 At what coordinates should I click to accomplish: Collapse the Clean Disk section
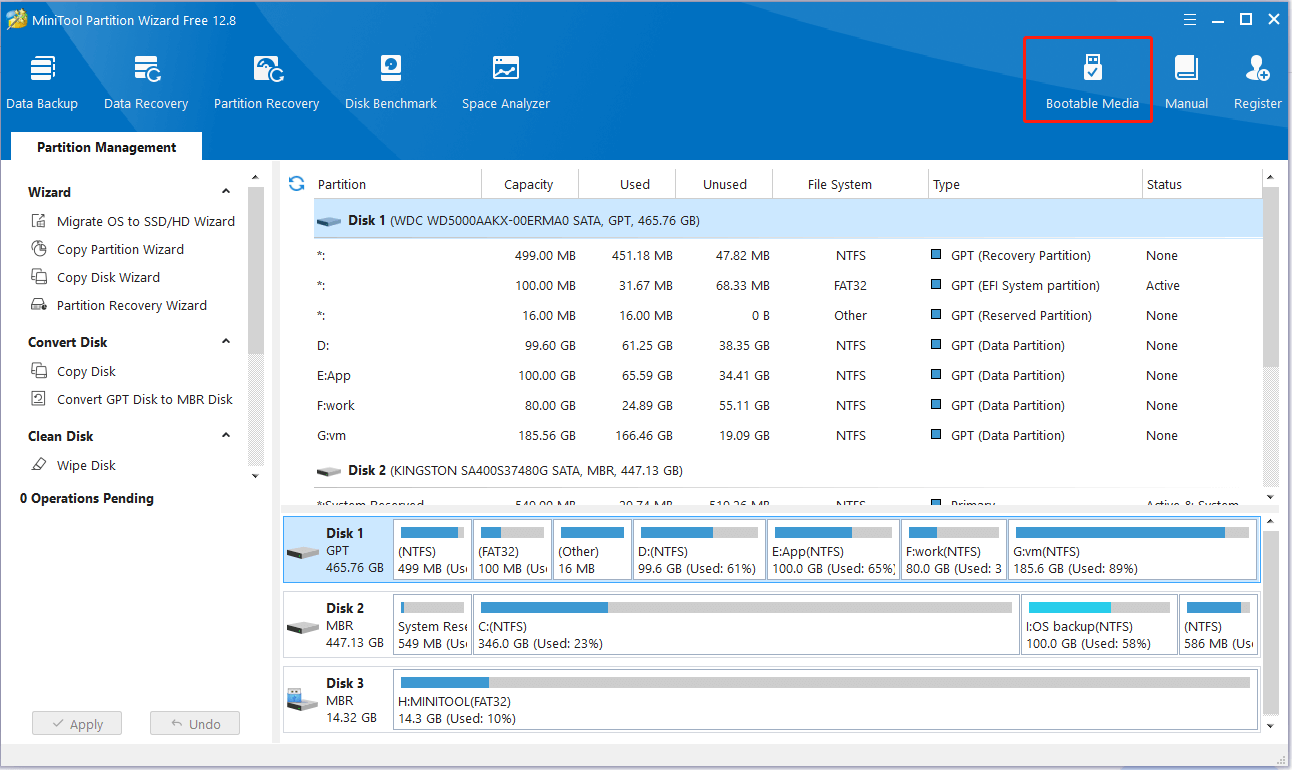tap(226, 436)
